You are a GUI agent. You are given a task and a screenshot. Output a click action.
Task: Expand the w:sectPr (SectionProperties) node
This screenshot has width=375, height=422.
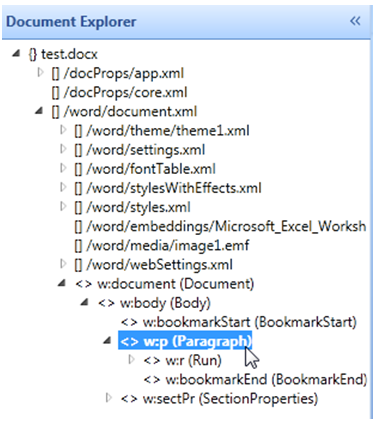coord(108,398)
